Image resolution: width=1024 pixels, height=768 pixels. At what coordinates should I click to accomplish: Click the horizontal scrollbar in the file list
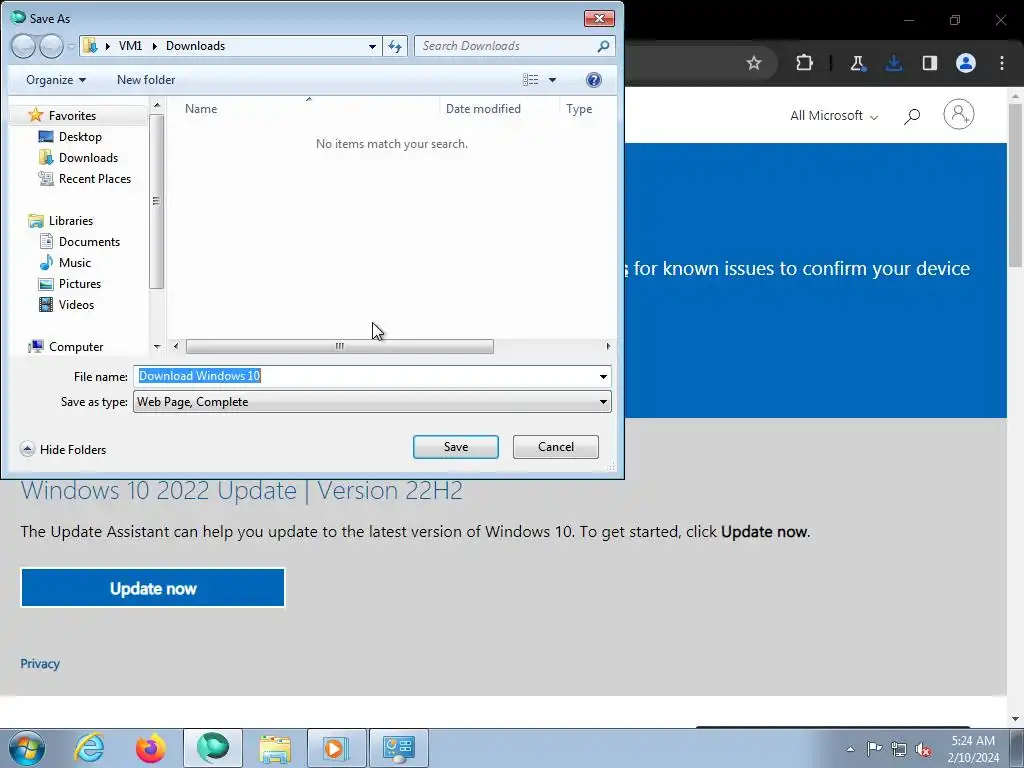(340, 346)
